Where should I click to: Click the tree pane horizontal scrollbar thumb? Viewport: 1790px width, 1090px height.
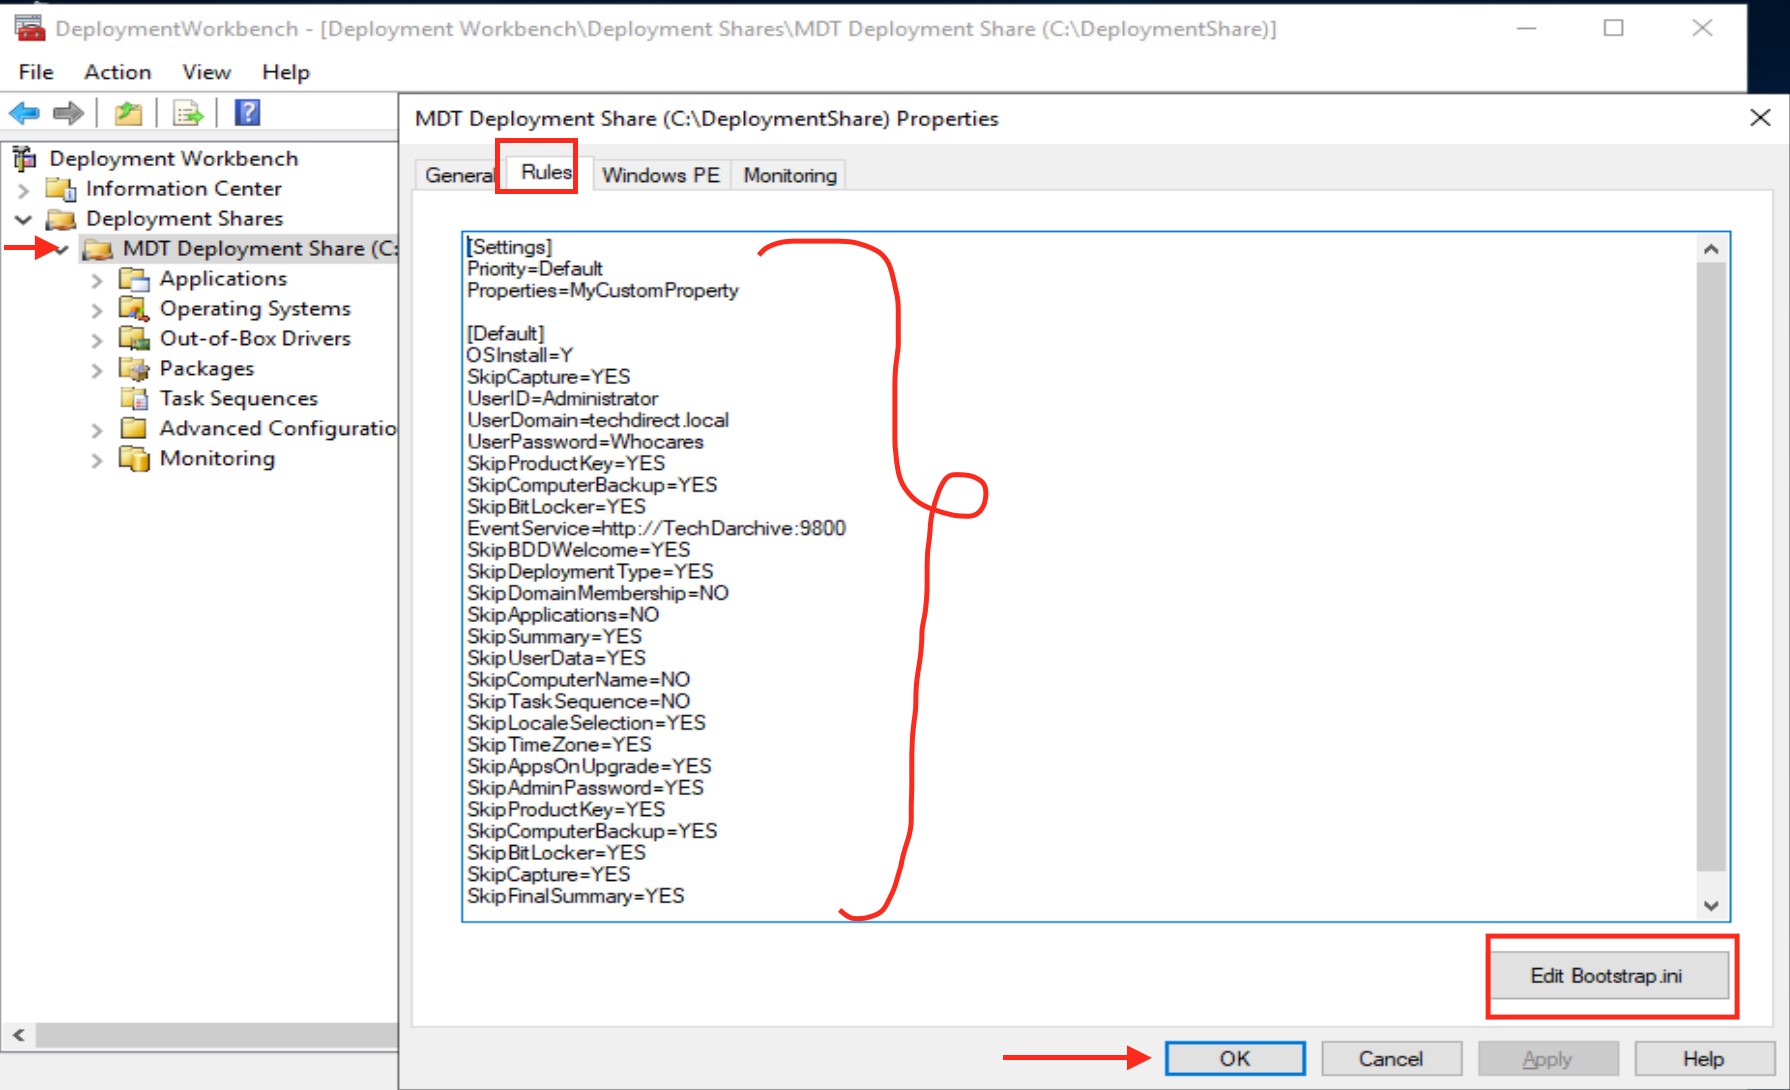pos(217,1035)
